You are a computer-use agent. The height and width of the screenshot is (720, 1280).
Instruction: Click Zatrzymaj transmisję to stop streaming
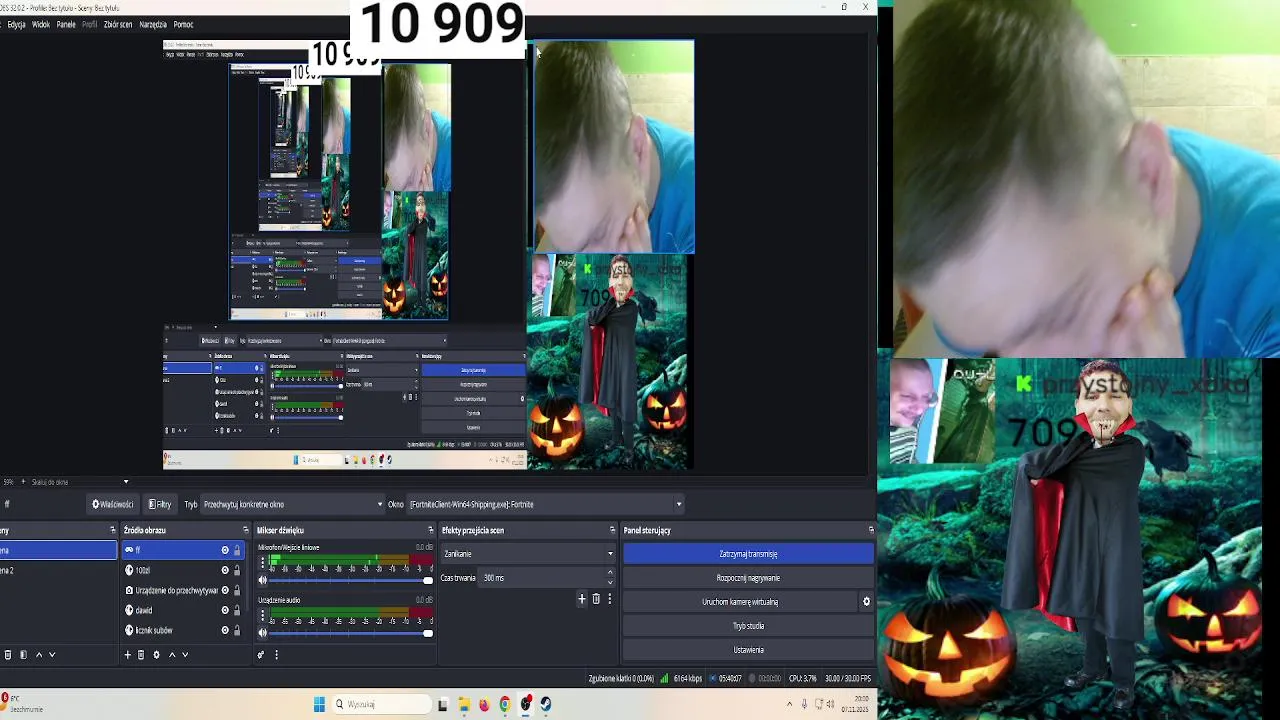(748, 554)
